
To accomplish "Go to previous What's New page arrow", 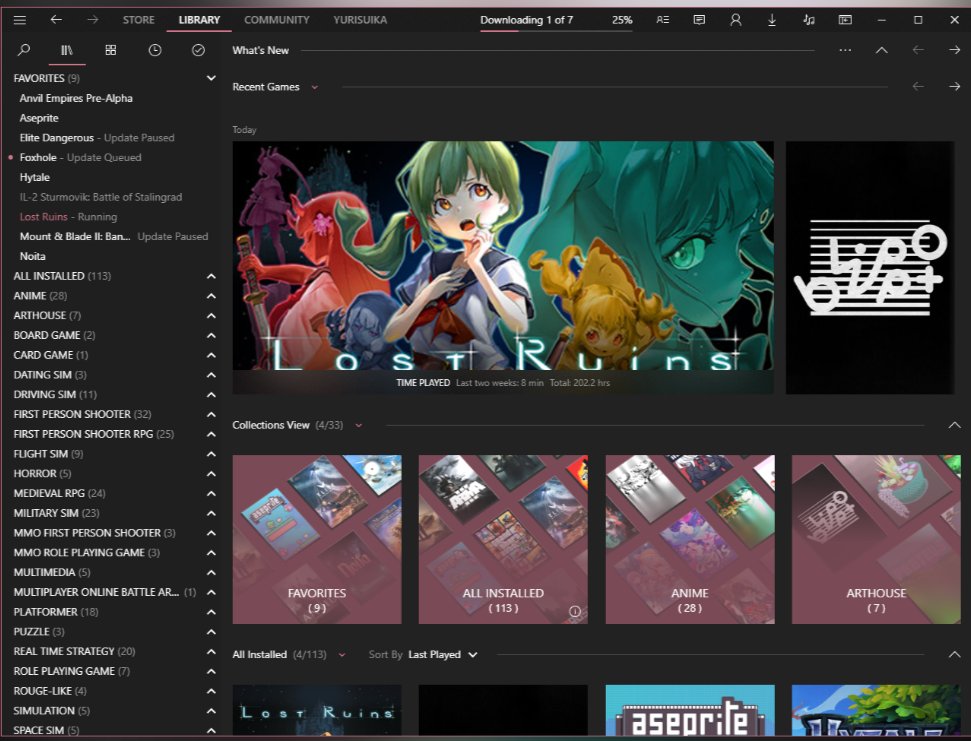I will (918, 50).
